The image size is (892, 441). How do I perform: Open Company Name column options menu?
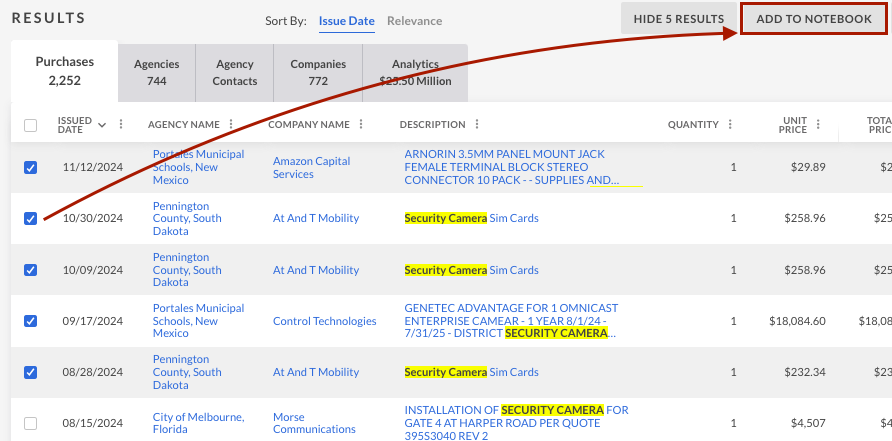[361, 125]
